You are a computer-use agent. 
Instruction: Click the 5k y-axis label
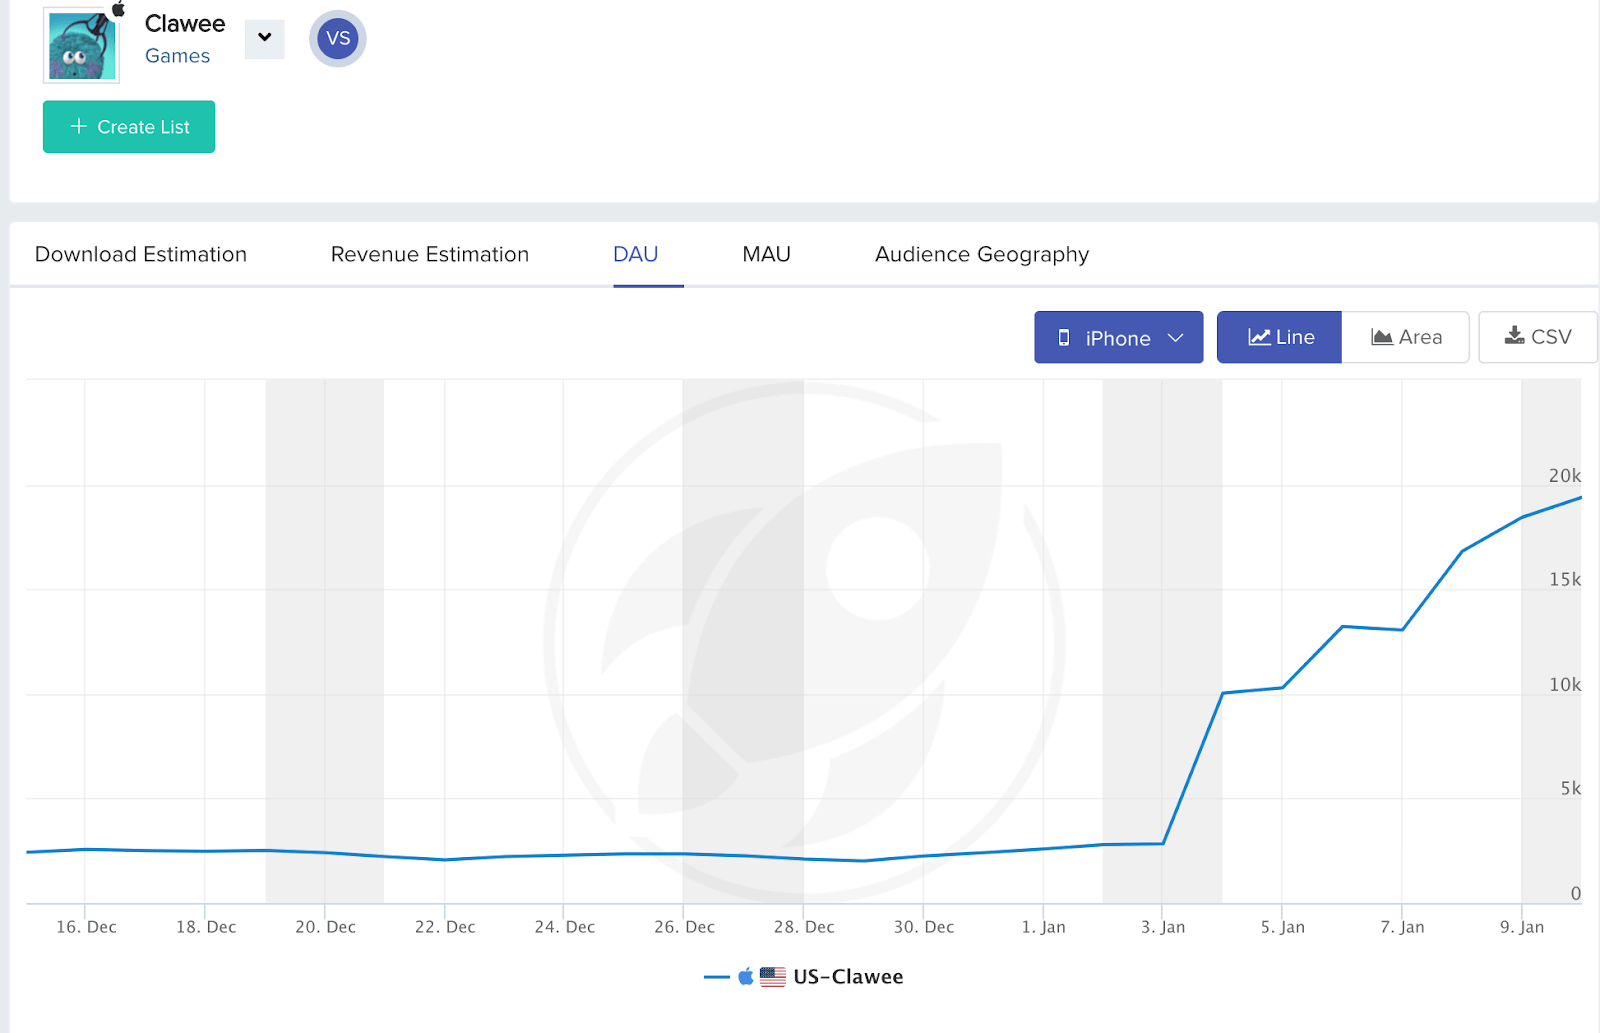1571,789
